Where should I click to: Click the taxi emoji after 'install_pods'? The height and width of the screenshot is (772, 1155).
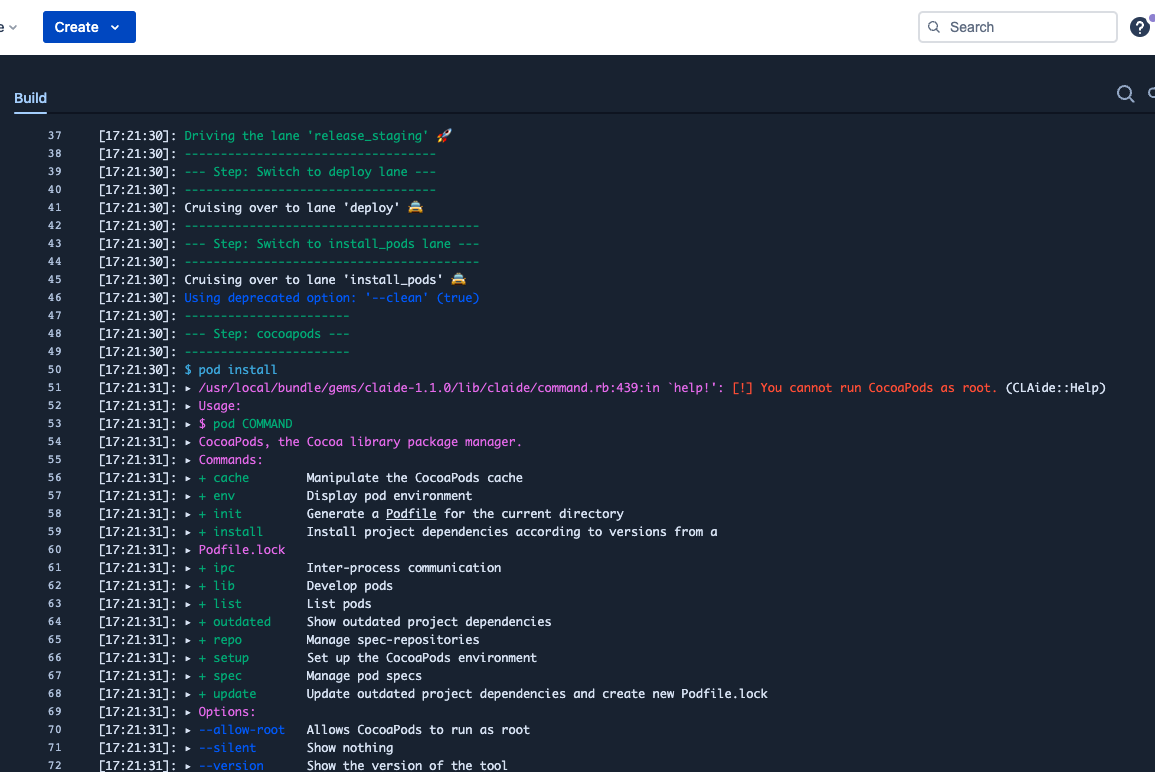[x=458, y=279]
